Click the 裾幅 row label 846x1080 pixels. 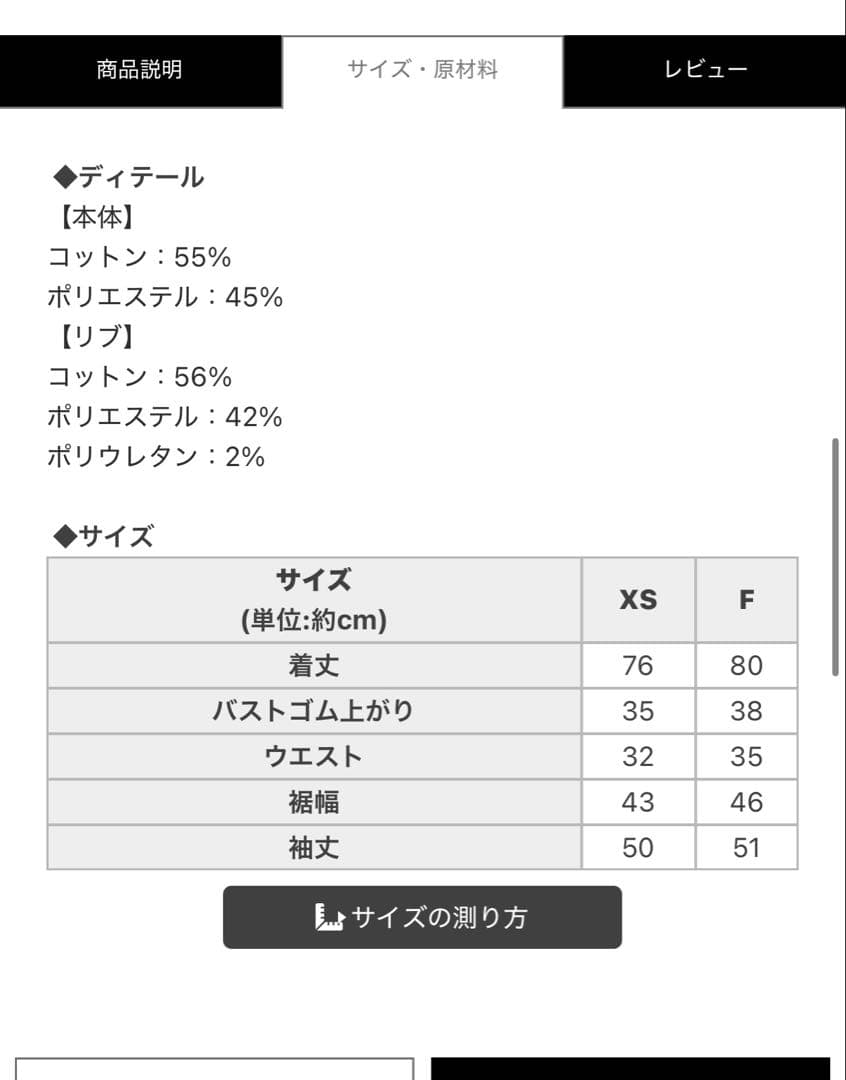314,802
